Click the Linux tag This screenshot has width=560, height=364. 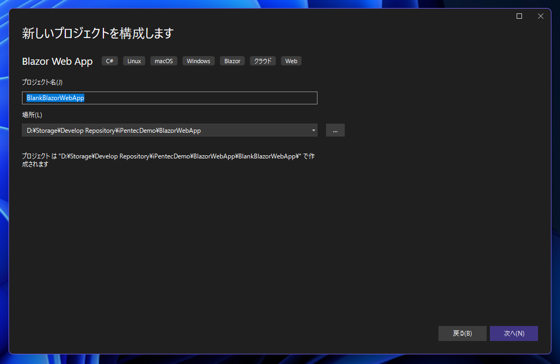coord(134,61)
